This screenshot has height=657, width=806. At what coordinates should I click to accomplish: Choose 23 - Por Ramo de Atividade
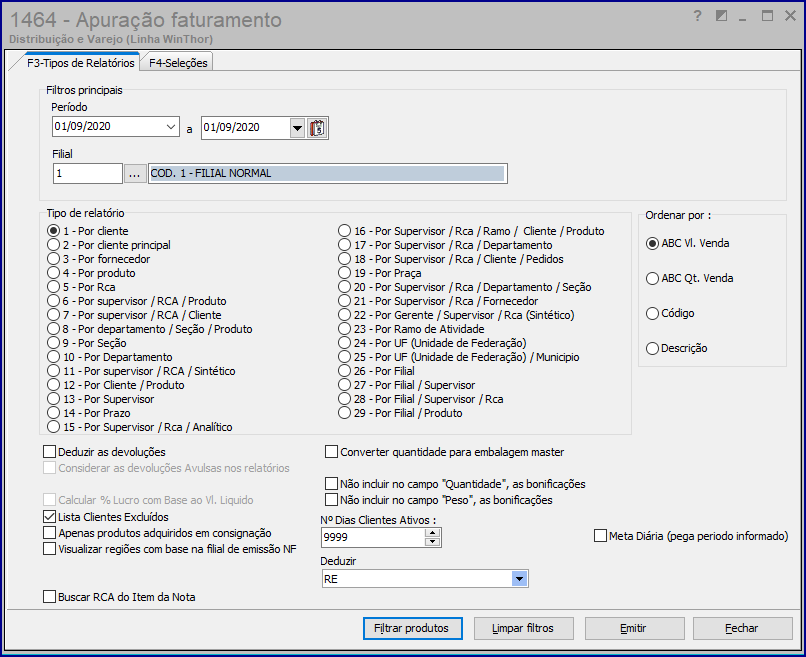(x=411, y=329)
